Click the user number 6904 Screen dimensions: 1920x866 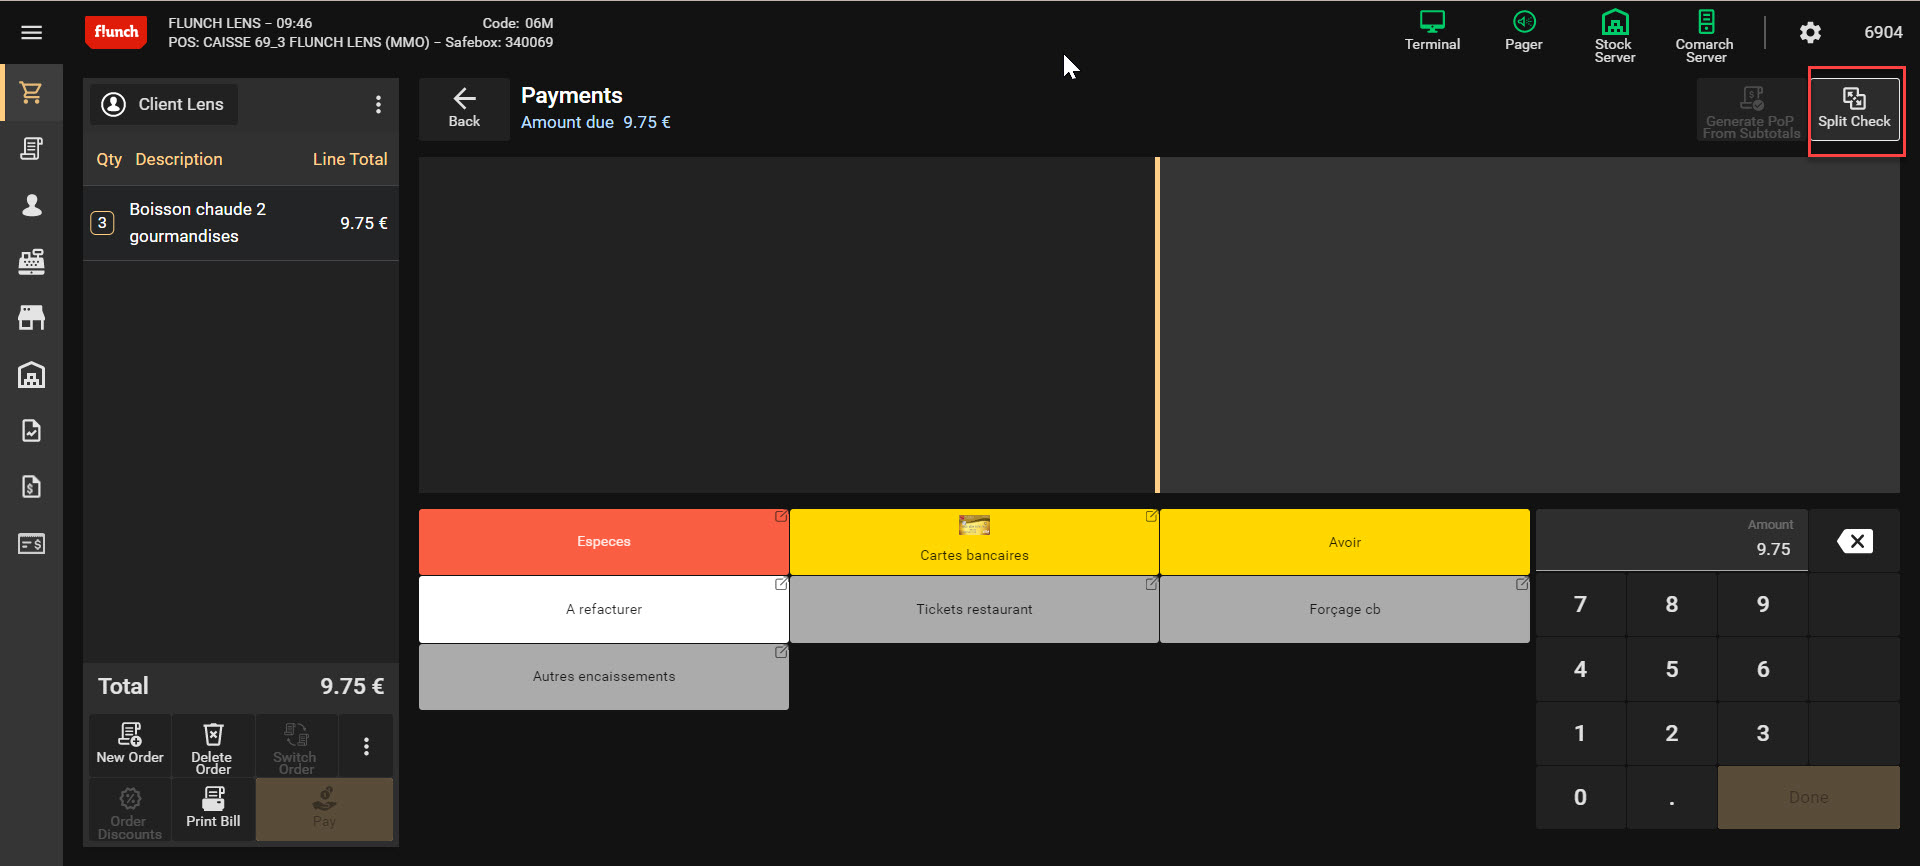click(x=1883, y=33)
